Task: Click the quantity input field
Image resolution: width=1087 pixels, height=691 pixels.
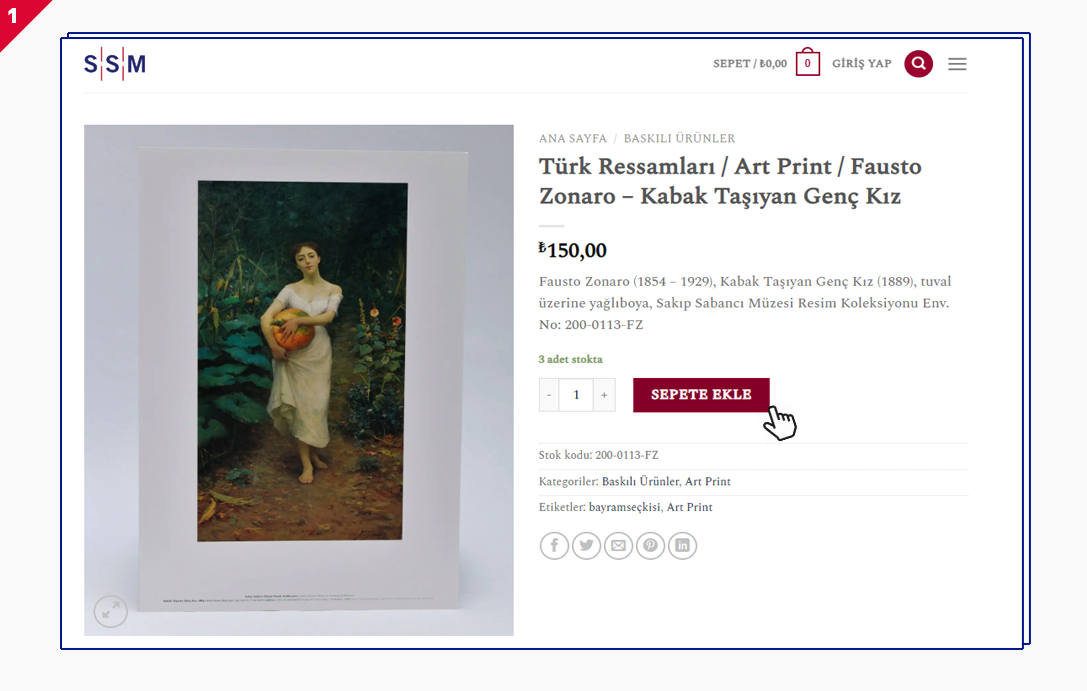Action: pyautogui.click(x=576, y=395)
